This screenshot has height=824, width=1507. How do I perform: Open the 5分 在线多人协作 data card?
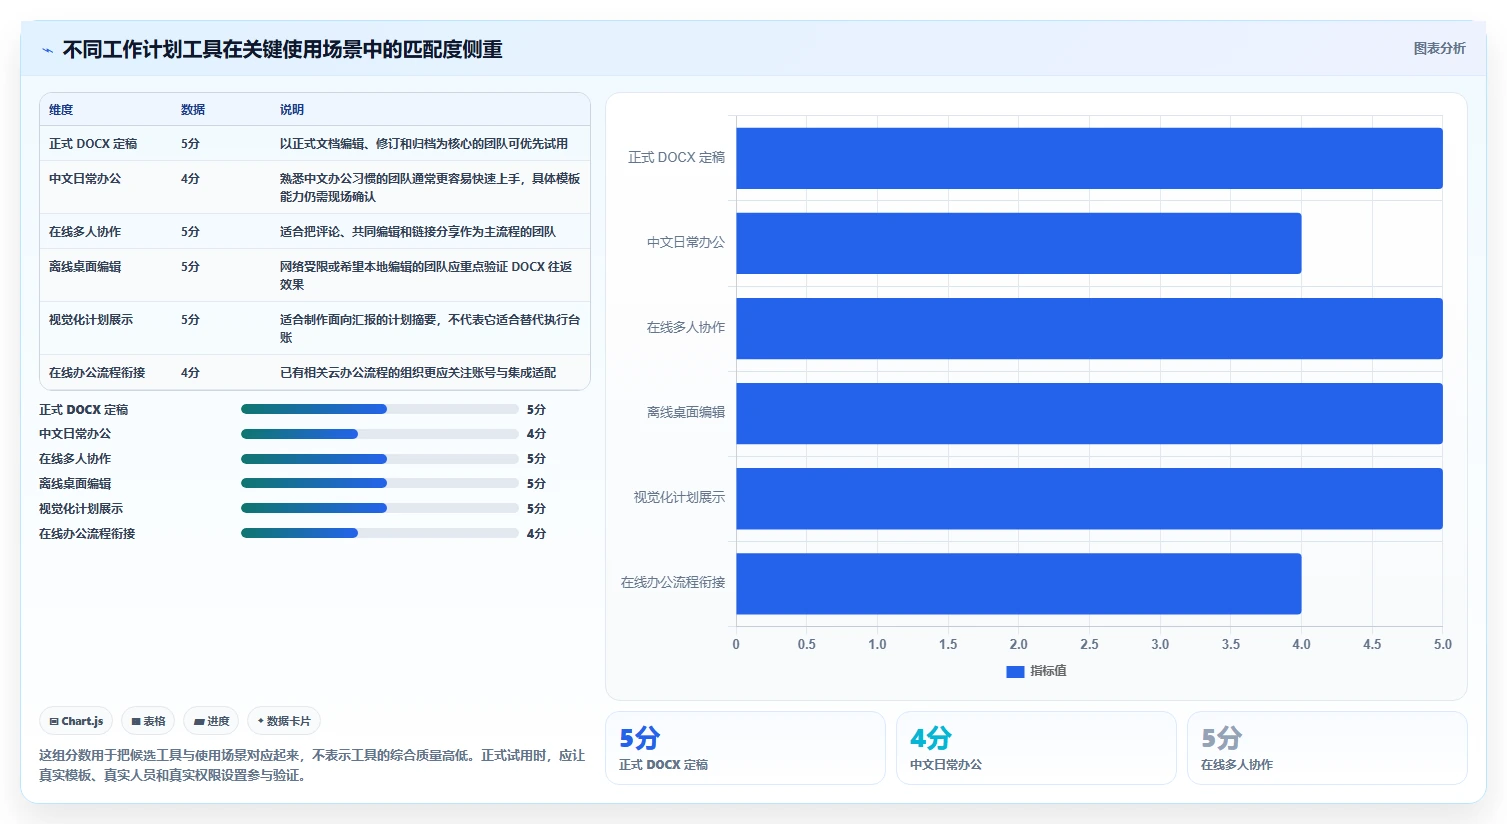pyautogui.click(x=1327, y=748)
